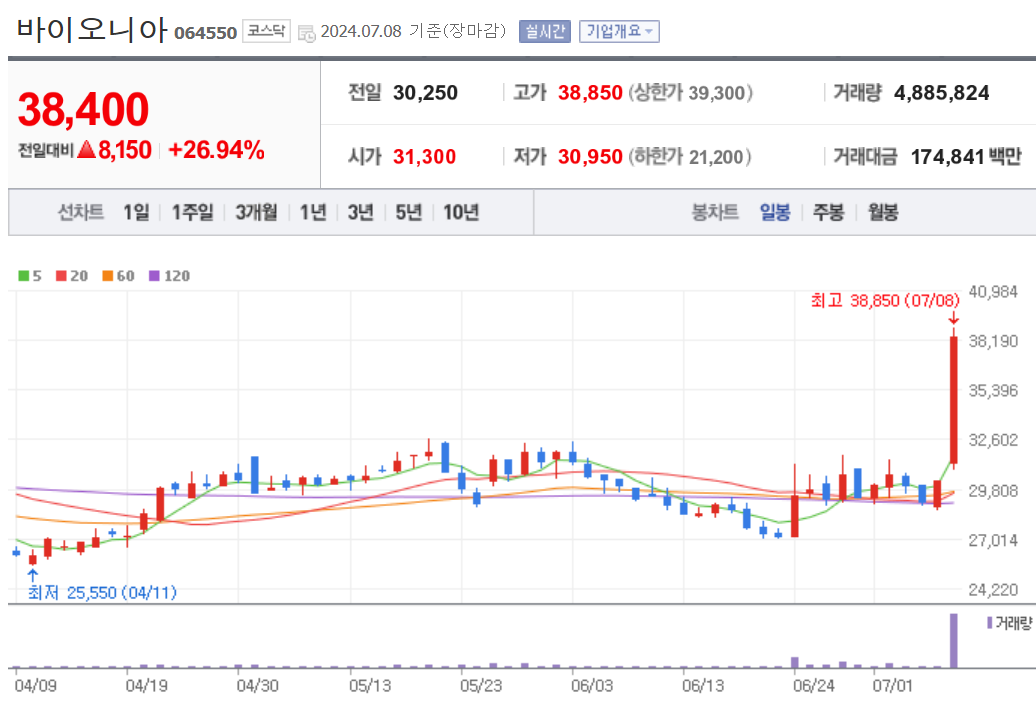Select the 1년 line chart tab
This screenshot has width=1036, height=708.
(313, 212)
